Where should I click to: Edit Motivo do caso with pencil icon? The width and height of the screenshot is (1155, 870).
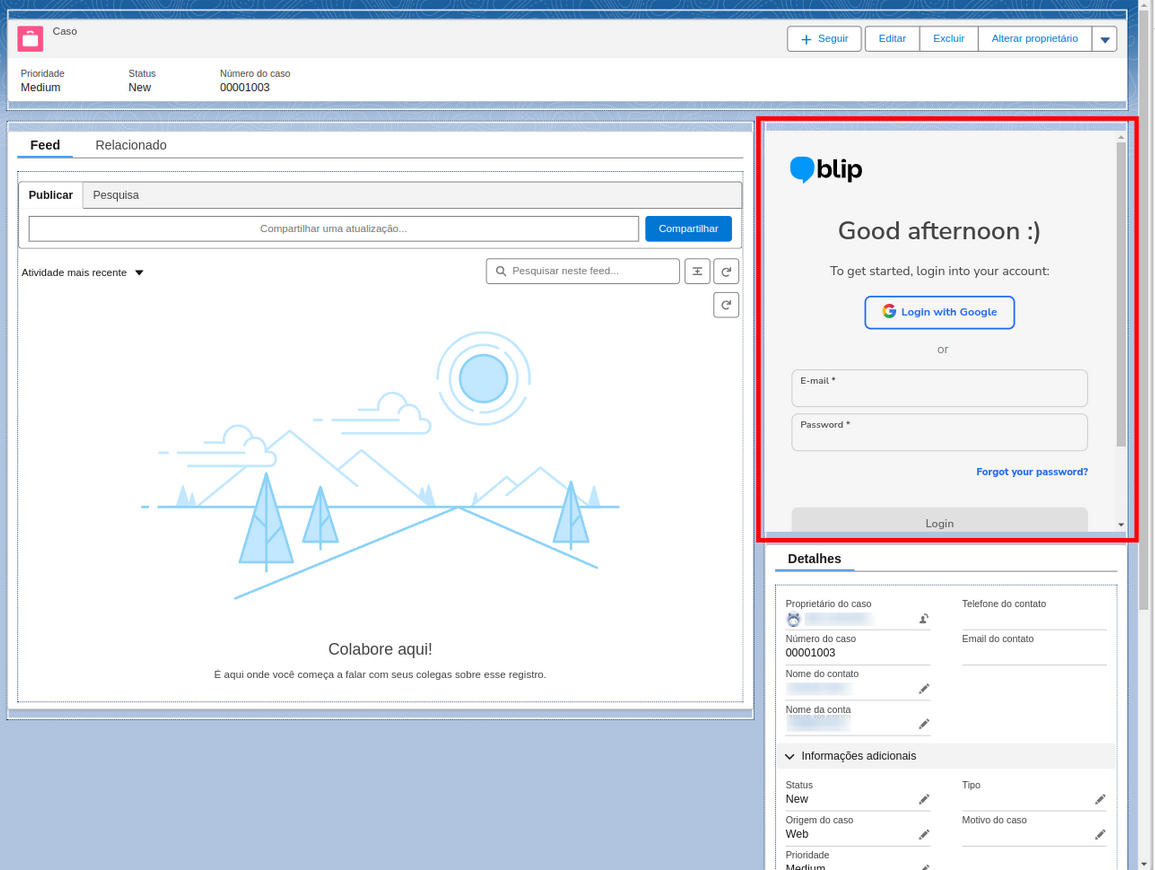point(1100,835)
